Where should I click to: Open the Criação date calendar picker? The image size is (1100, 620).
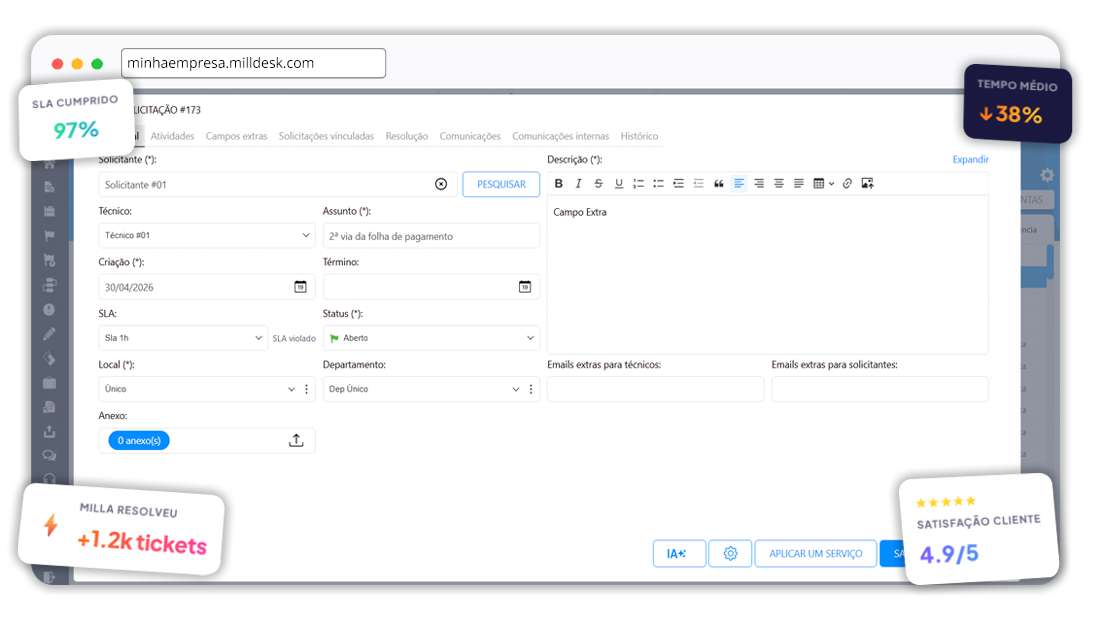300,287
